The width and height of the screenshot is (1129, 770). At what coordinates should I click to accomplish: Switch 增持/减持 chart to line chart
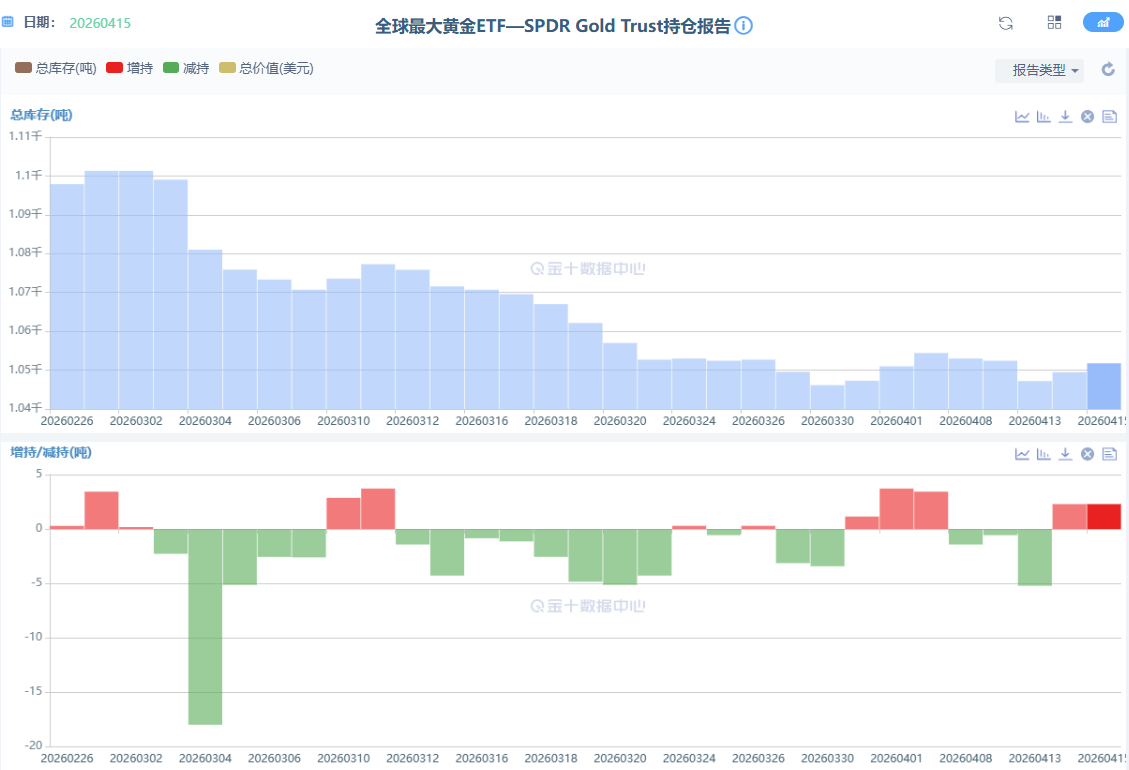click(x=1022, y=454)
